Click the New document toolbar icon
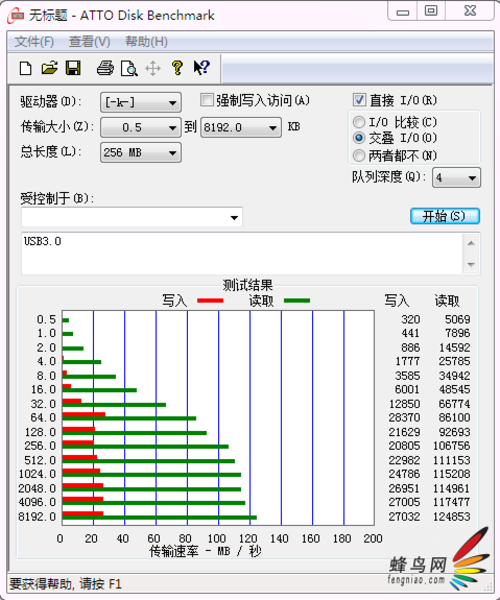 [x=26, y=68]
